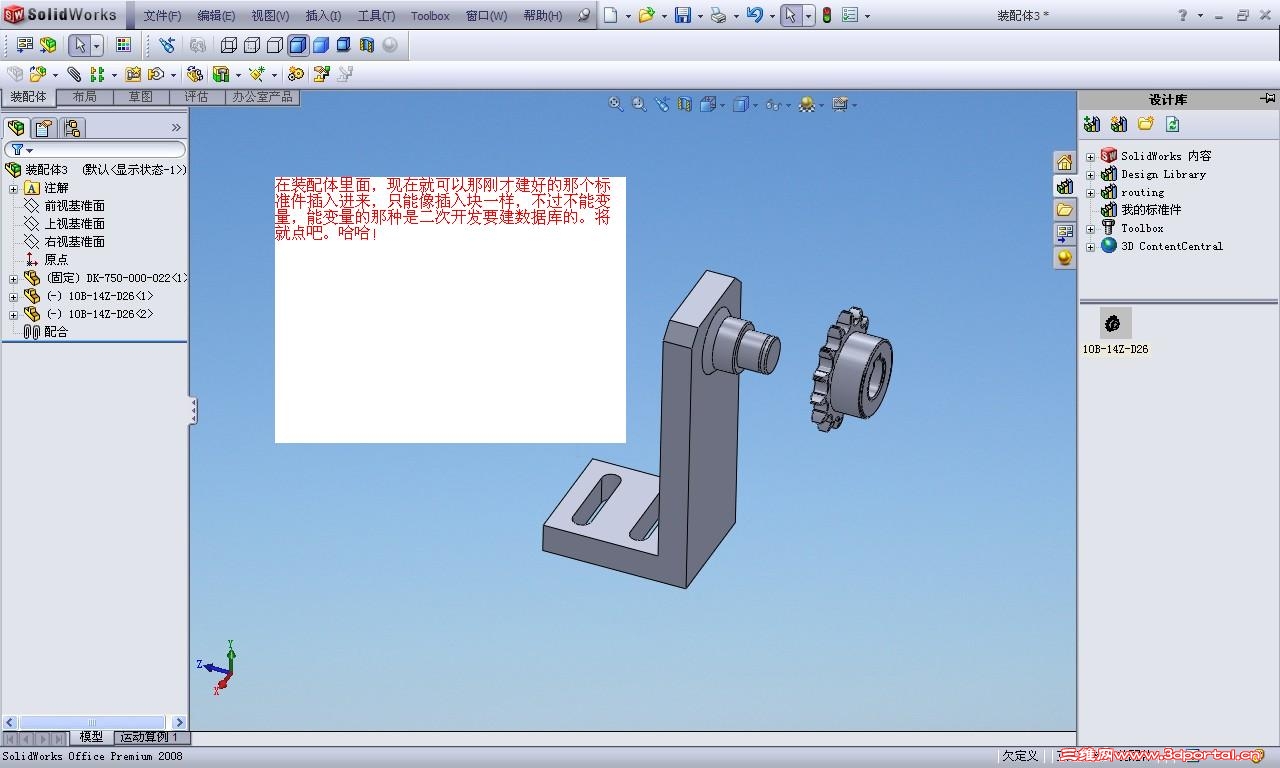Switch to the 草图 tab
This screenshot has width=1280, height=768.
[141, 97]
